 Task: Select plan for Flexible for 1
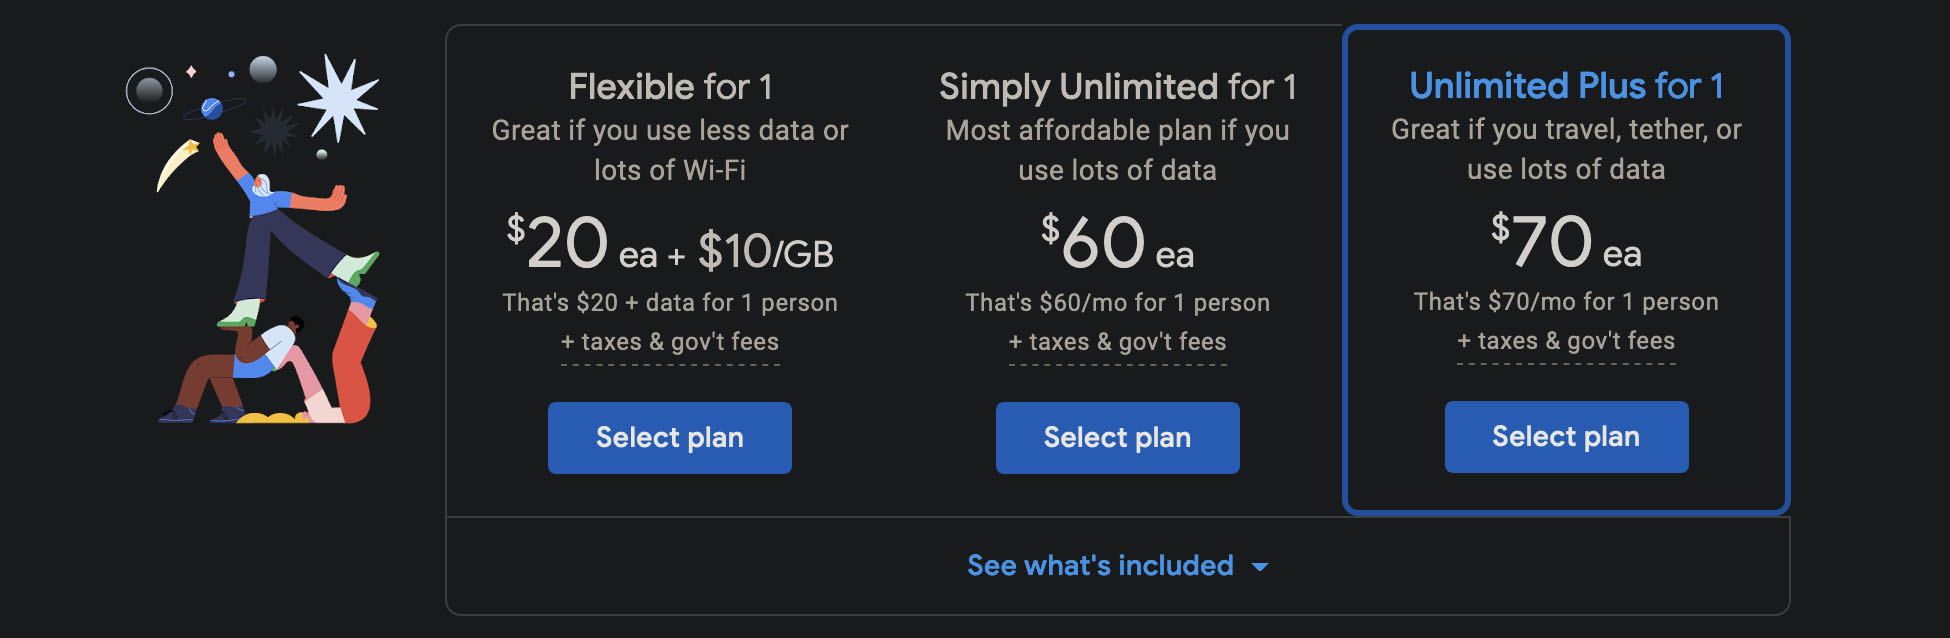pos(669,437)
